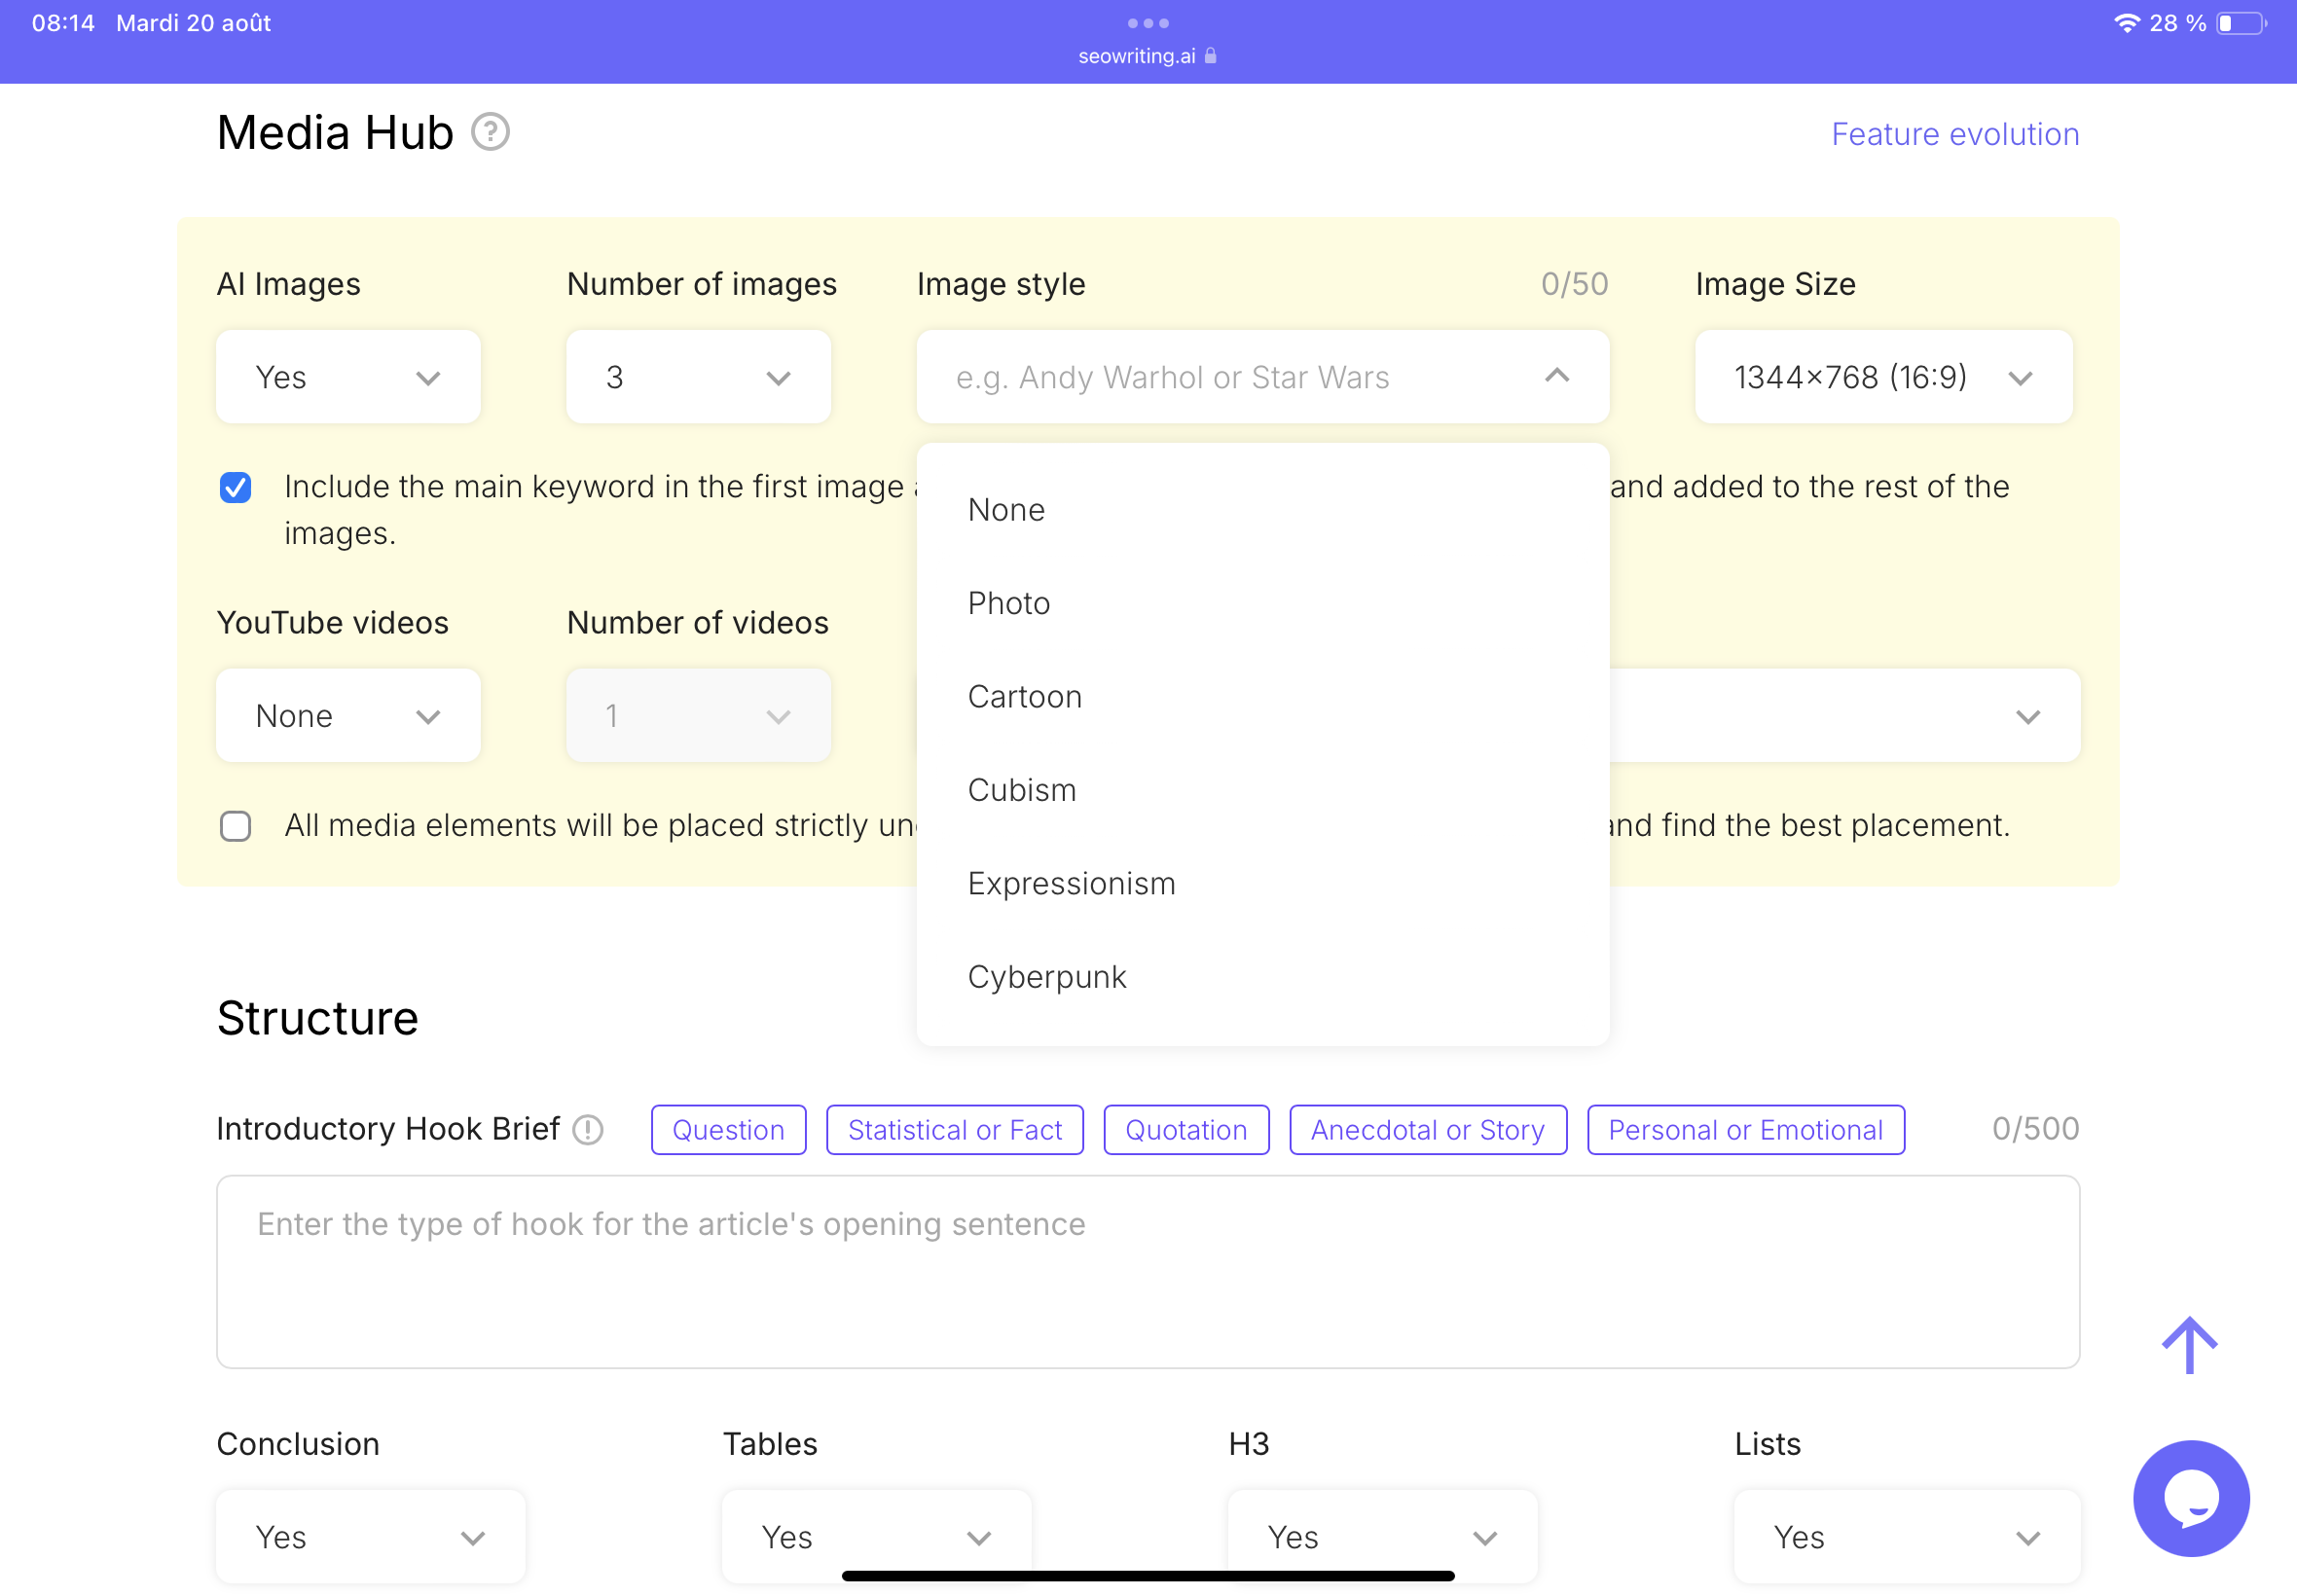Choose the Personal or Emotional hook

click(x=1746, y=1130)
